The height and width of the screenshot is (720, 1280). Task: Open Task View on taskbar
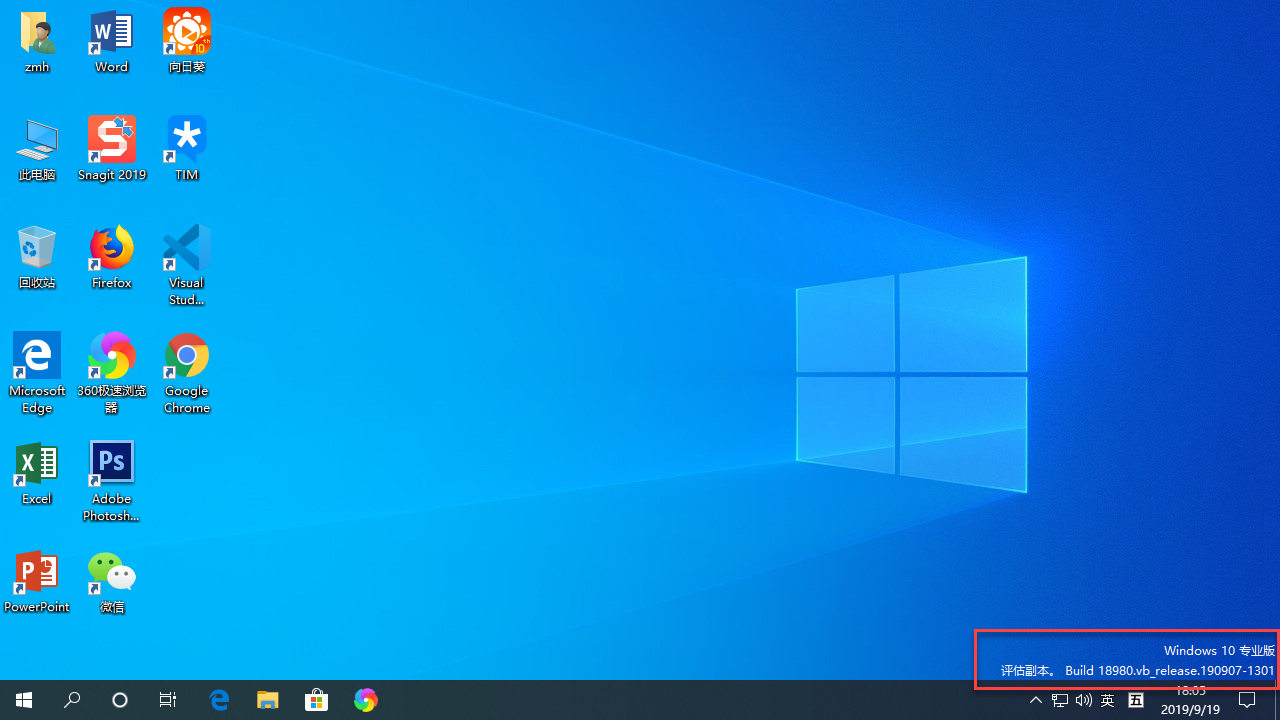pos(168,700)
